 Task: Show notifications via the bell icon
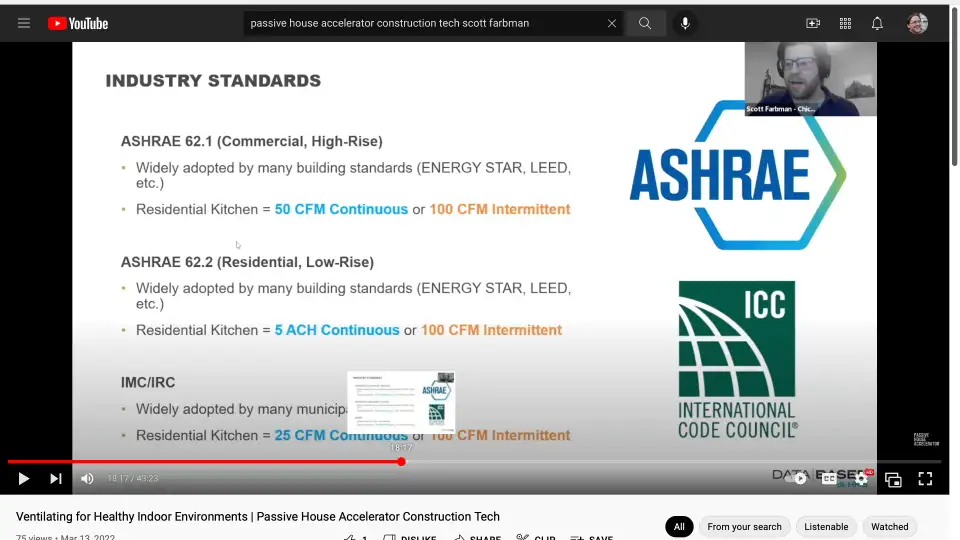click(x=877, y=23)
